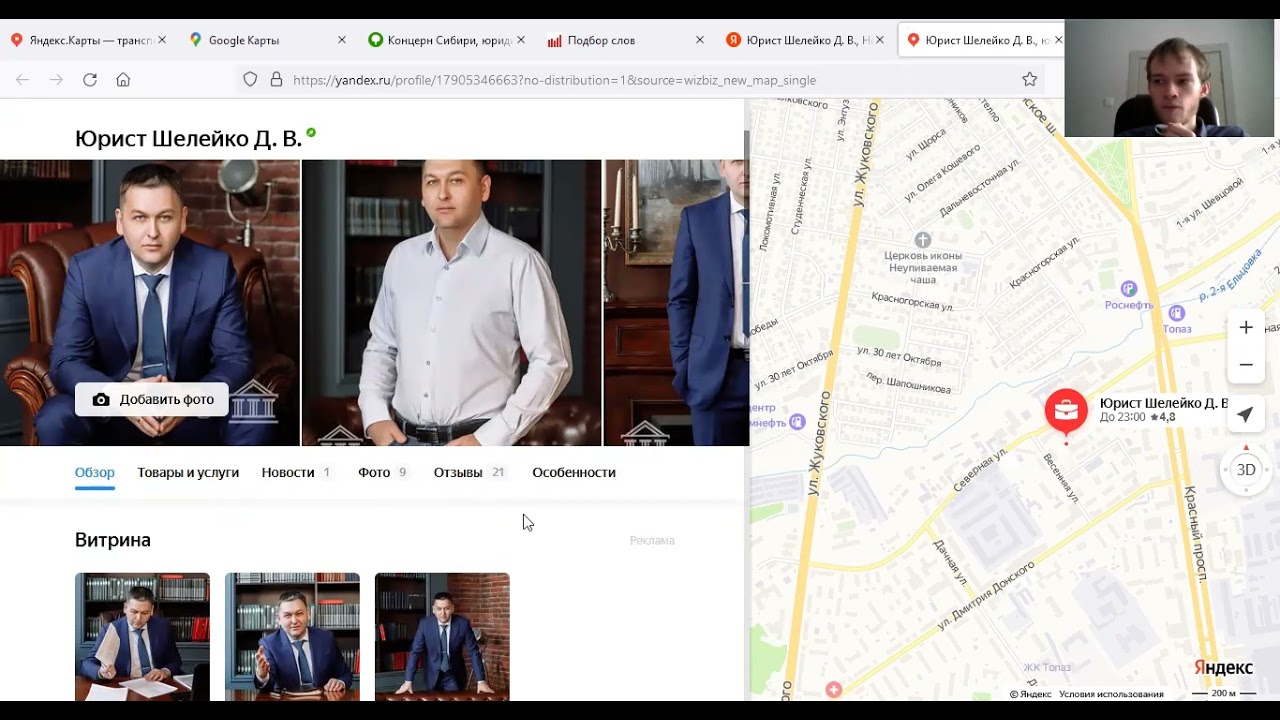Open third Витрина card, man by brick wall
Viewport: 1280px width, 720px height.
point(442,636)
